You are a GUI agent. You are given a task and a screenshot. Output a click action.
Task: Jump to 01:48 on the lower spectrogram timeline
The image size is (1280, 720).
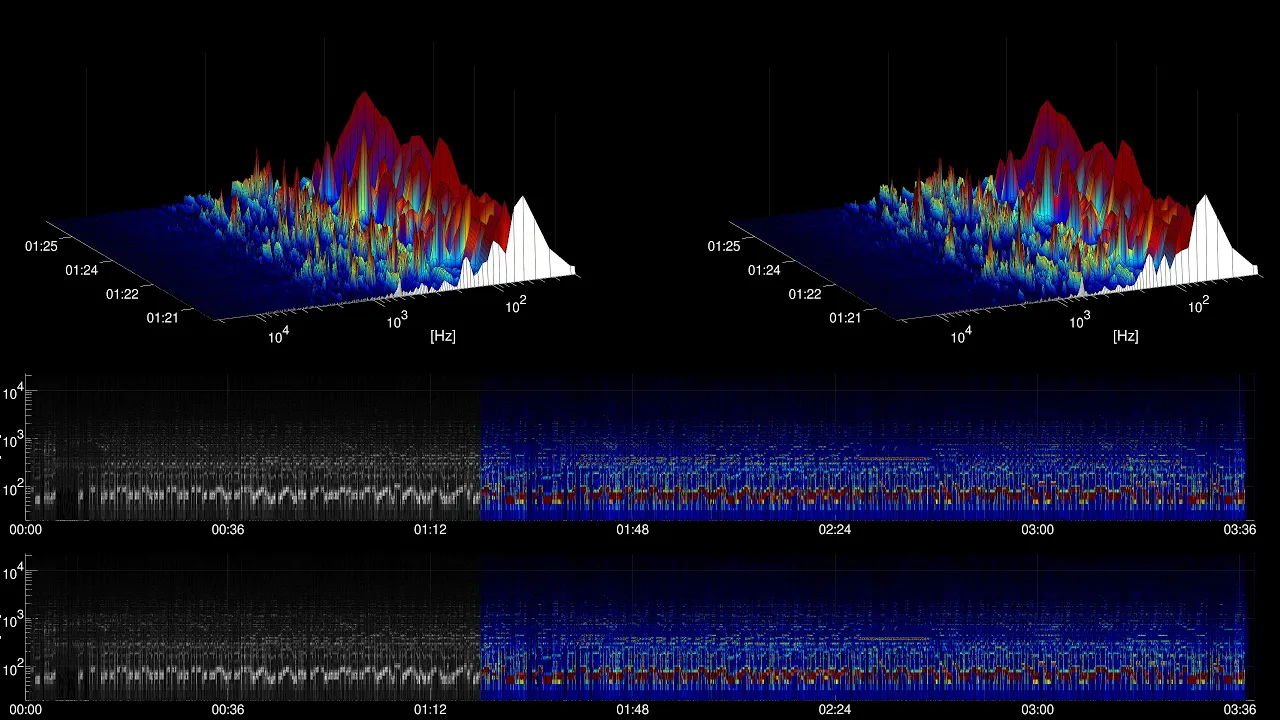coord(632,709)
